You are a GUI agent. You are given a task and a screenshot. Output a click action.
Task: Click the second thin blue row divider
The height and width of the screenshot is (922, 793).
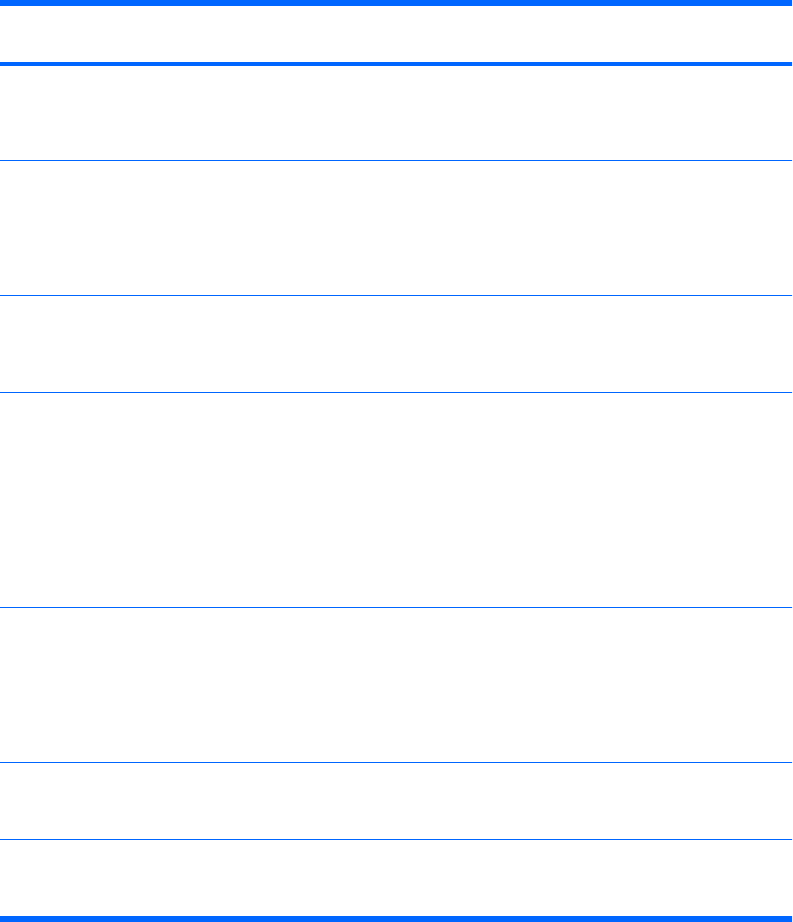396,295
